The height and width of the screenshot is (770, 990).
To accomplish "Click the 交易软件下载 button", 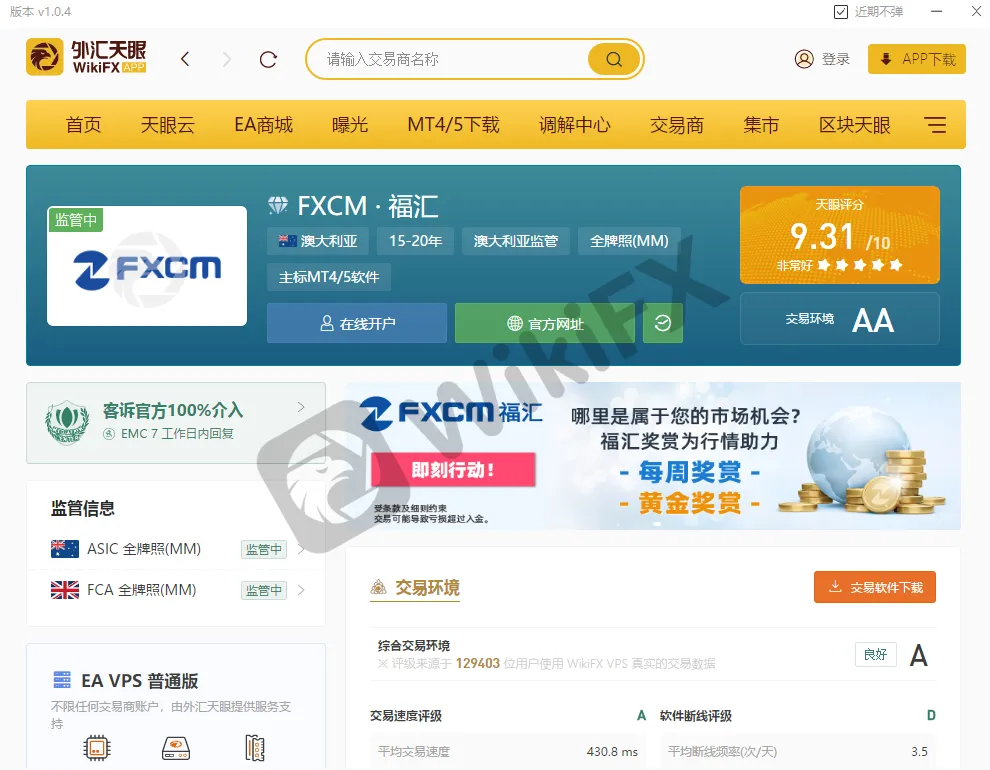I will tap(874, 587).
